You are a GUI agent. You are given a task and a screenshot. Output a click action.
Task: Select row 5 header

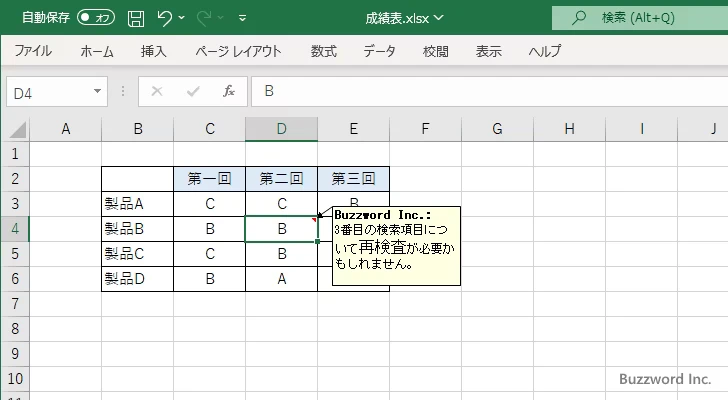click(15, 254)
